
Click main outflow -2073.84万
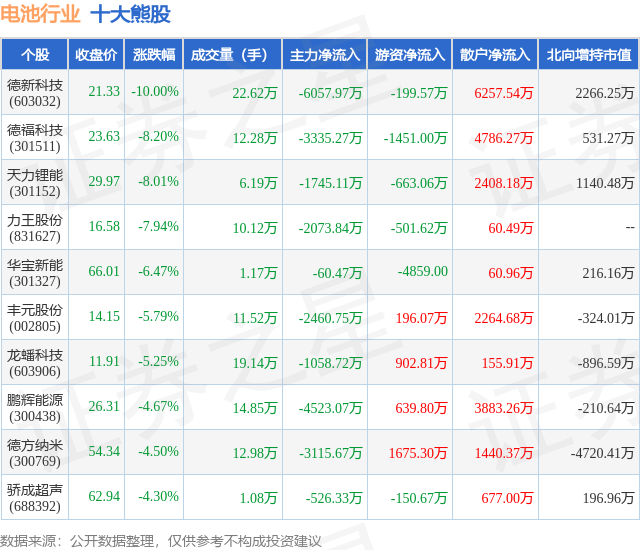coord(330,228)
